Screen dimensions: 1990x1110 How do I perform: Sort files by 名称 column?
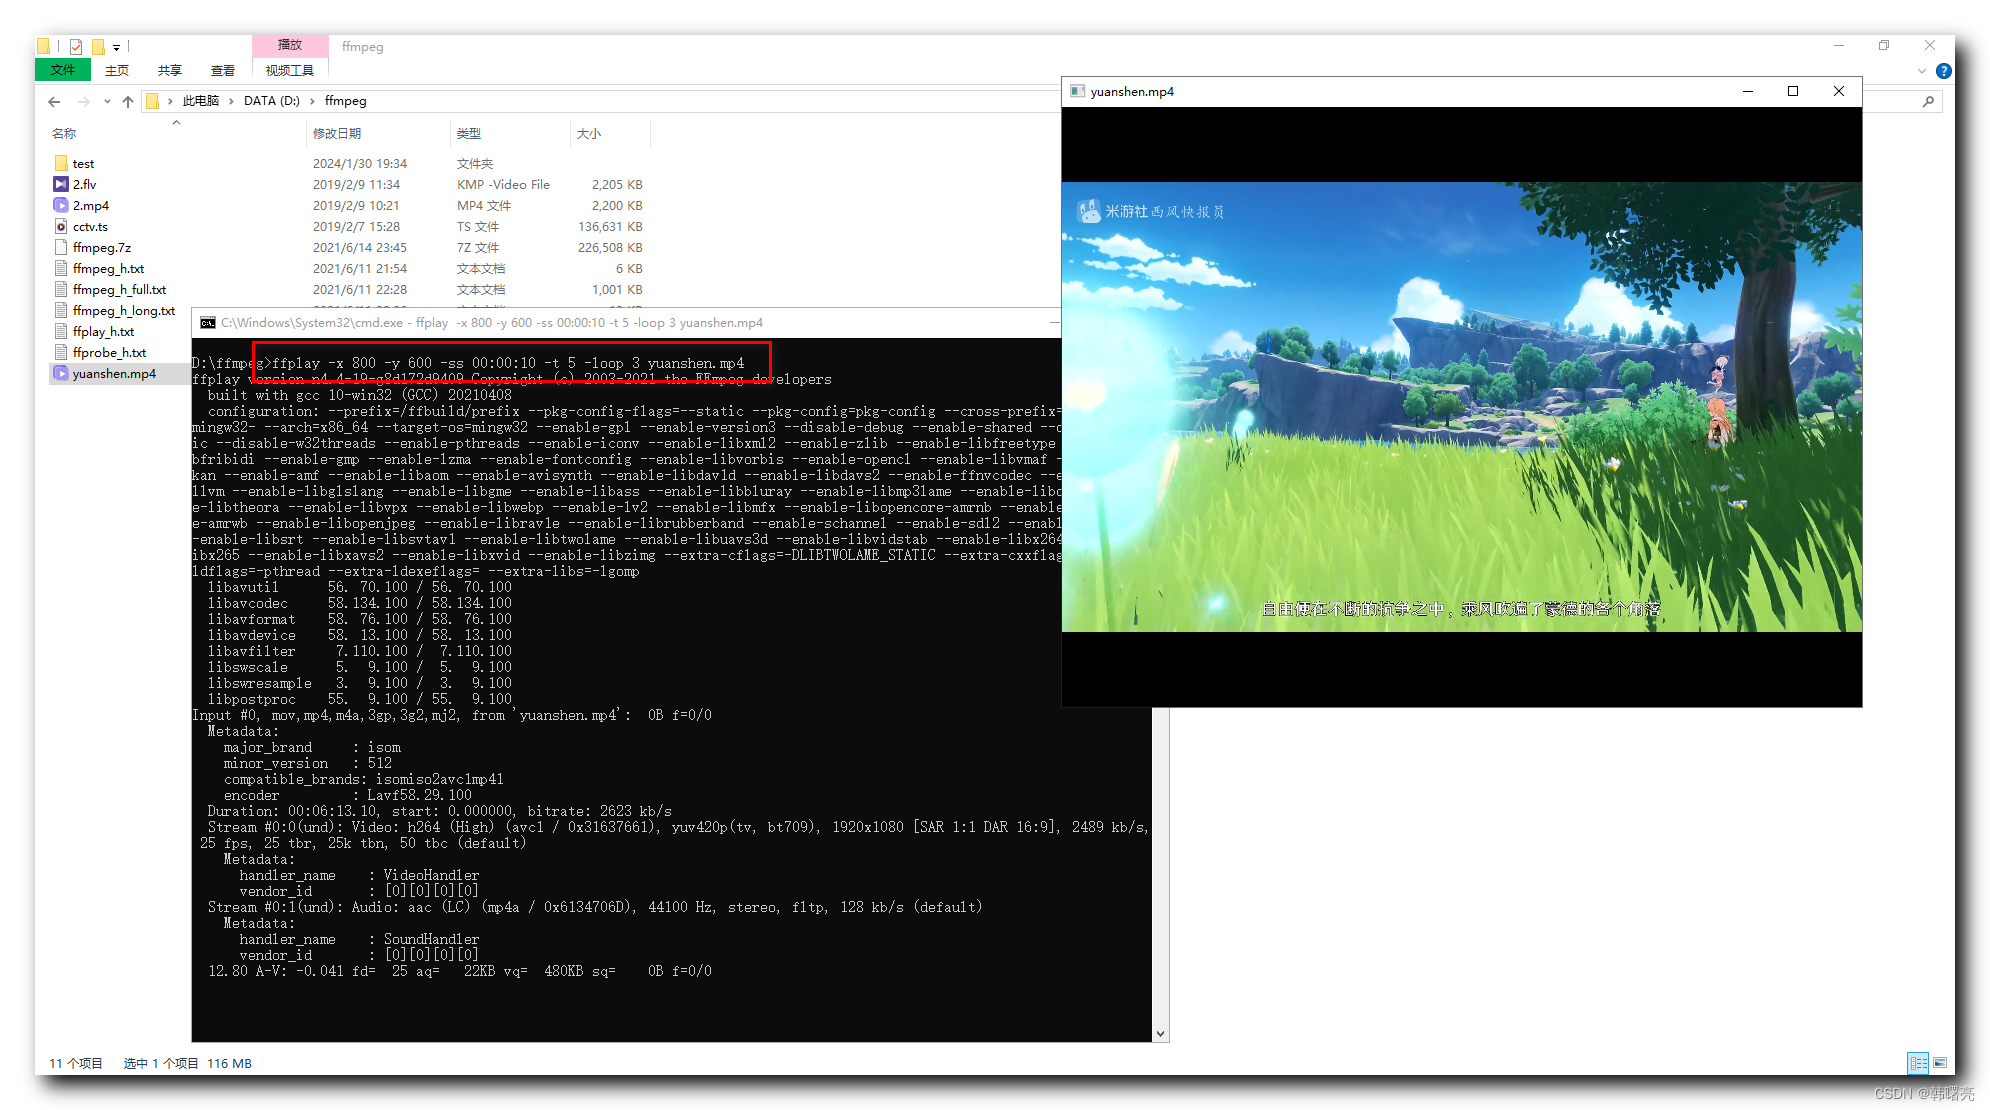tap(64, 133)
